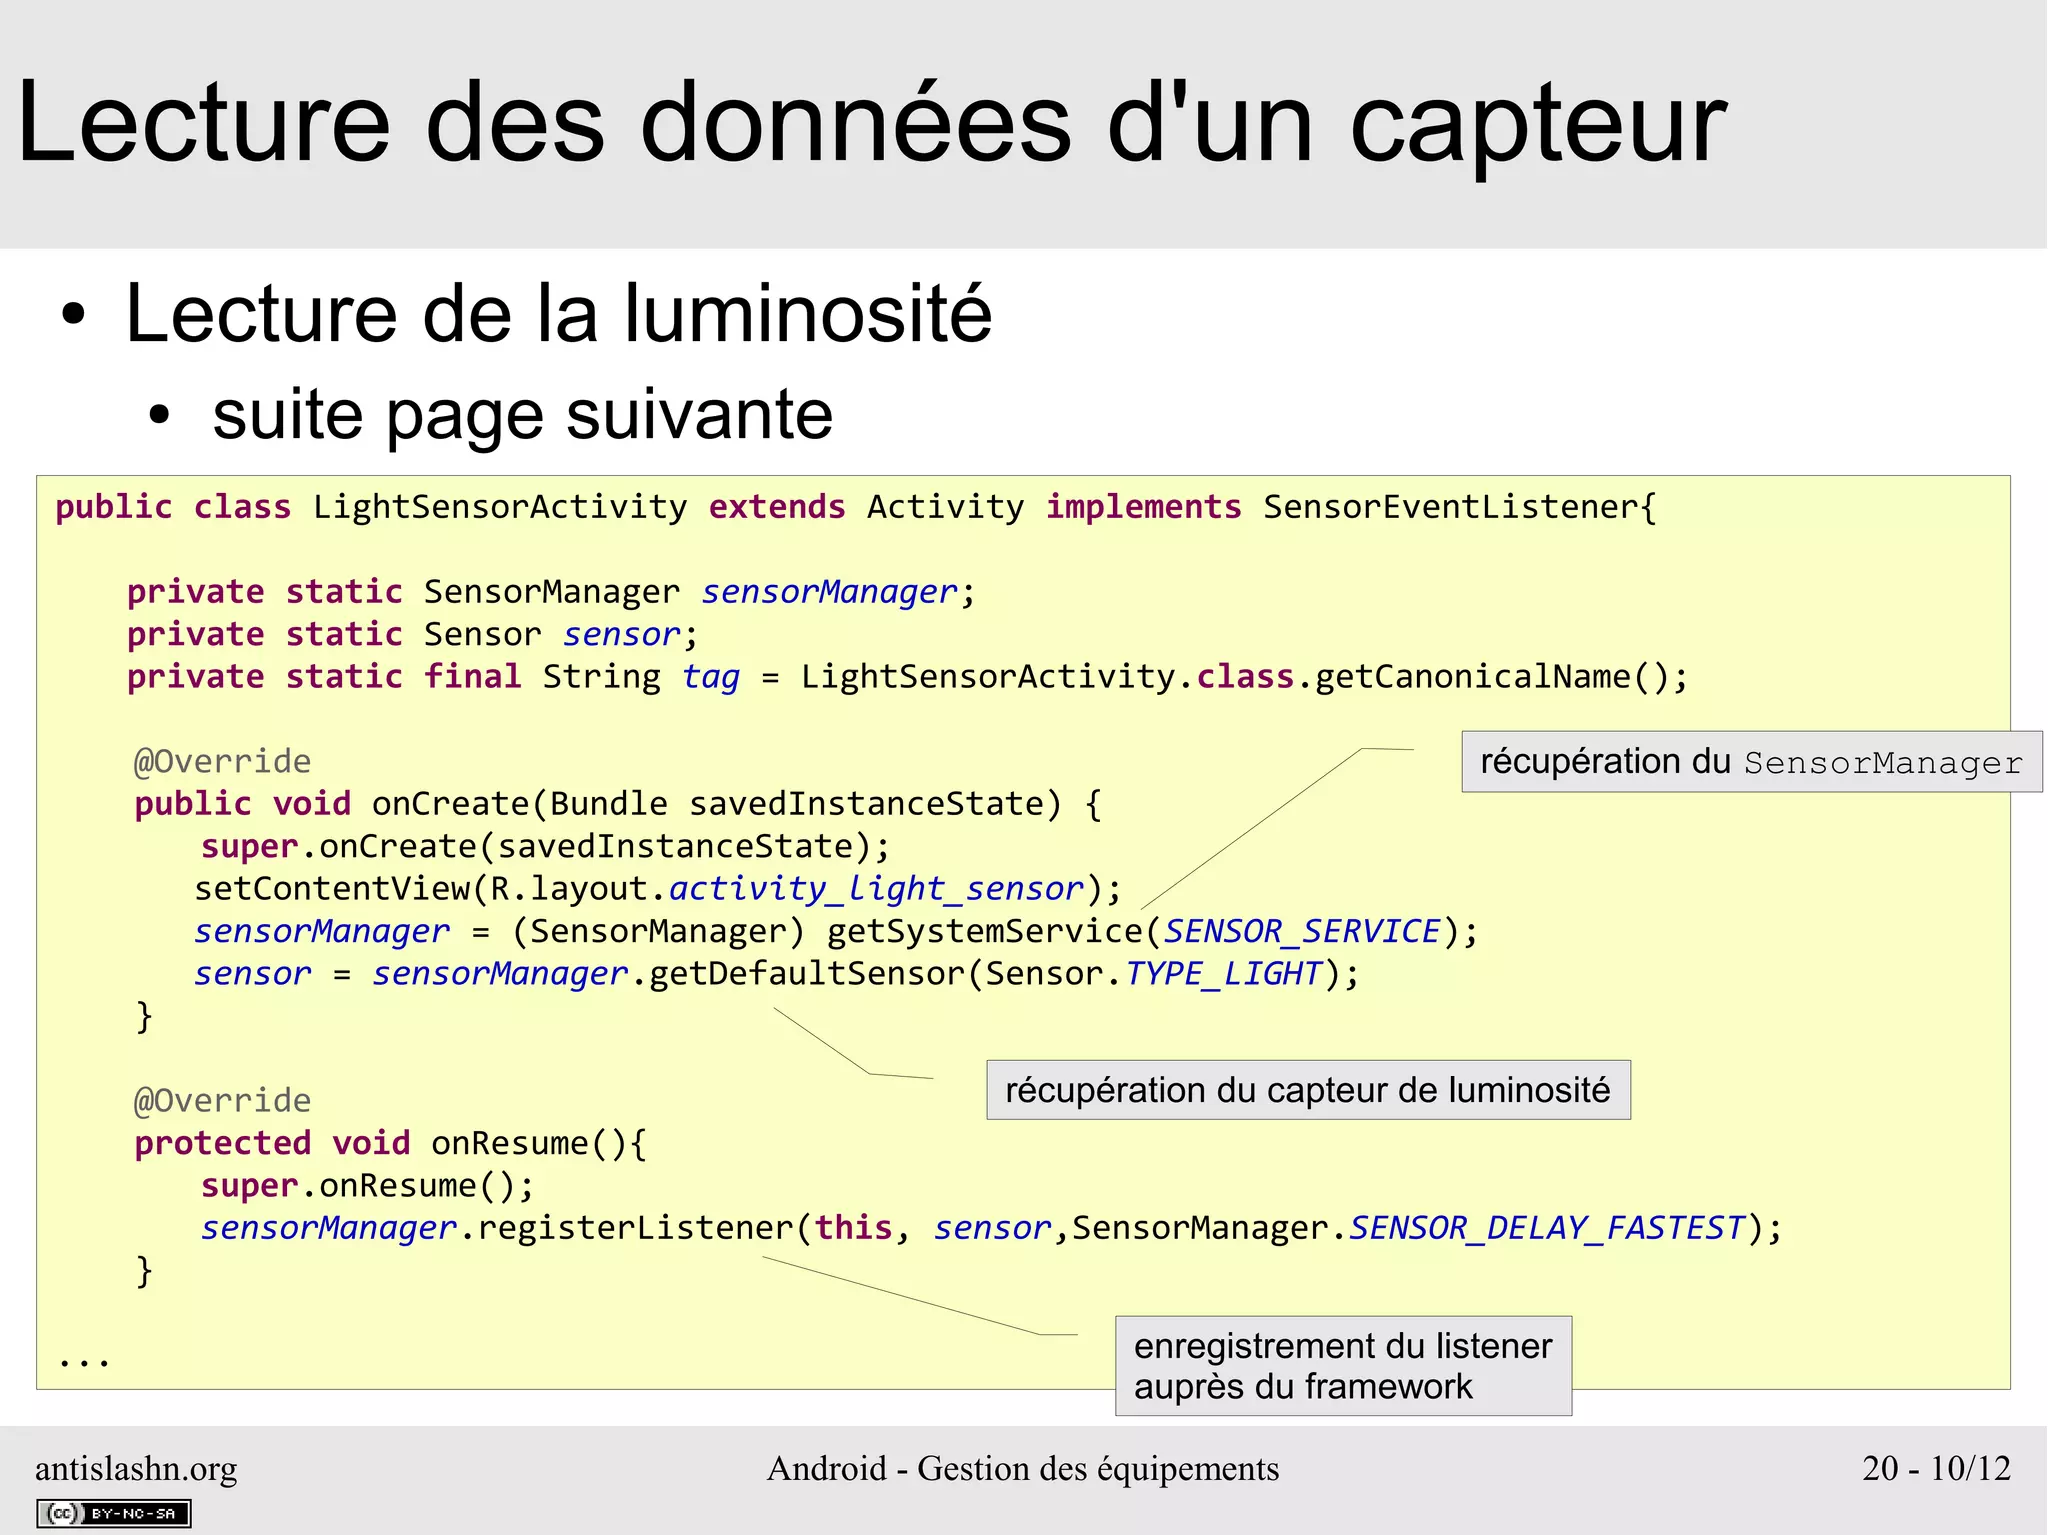
Task: Click the sub-bullet 'suite page suivante'
Action: [523, 414]
